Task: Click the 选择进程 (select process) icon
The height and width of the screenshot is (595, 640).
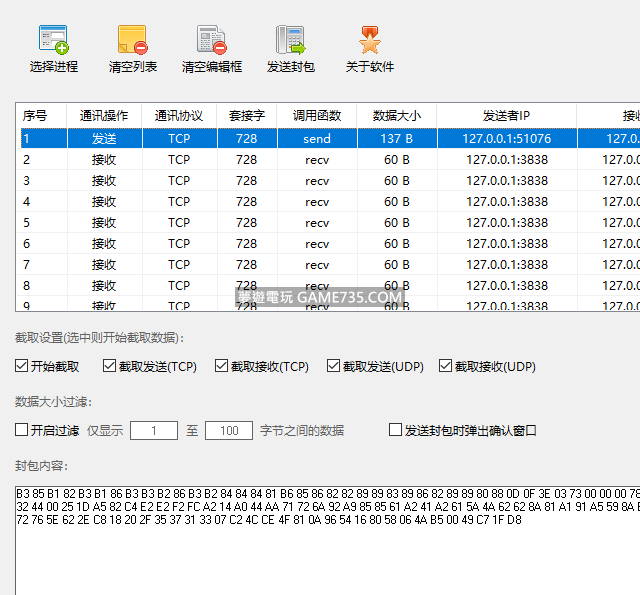Action: (53, 41)
